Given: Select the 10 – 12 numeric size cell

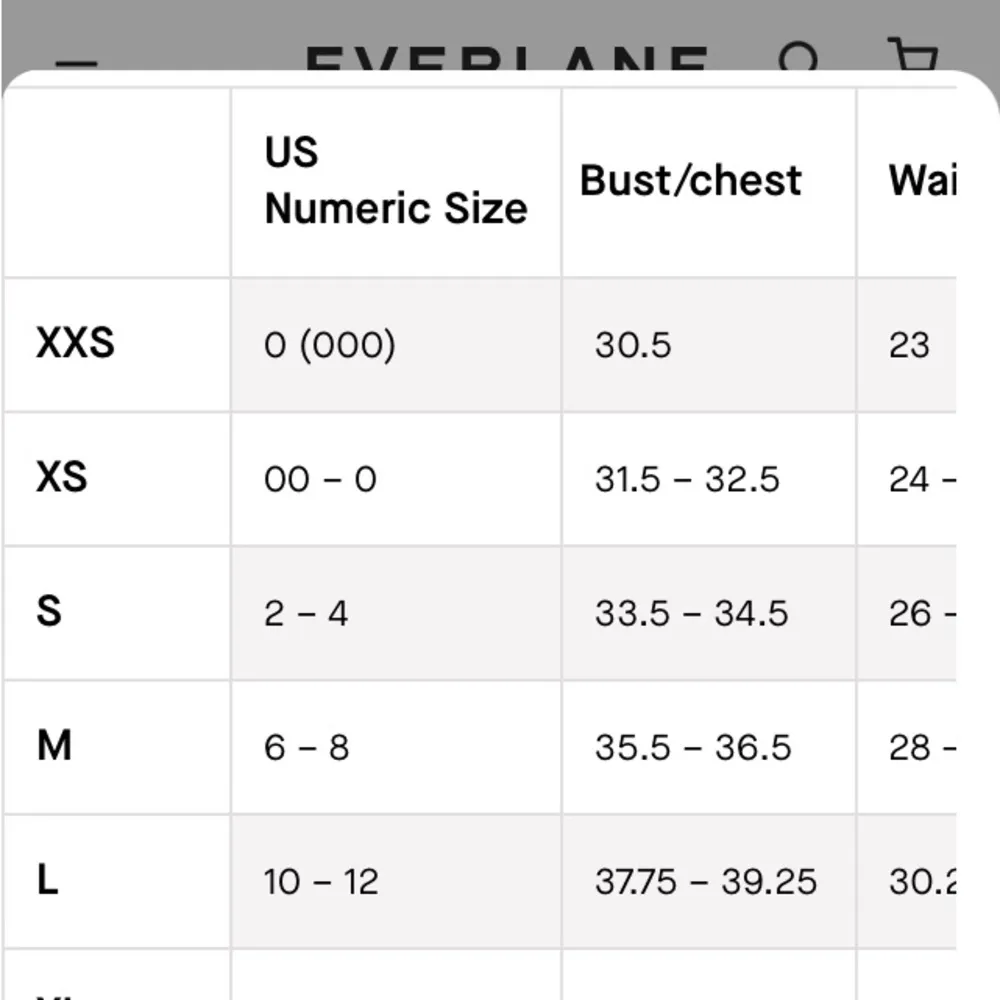Looking at the screenshot, I should [x=321, y=881].
